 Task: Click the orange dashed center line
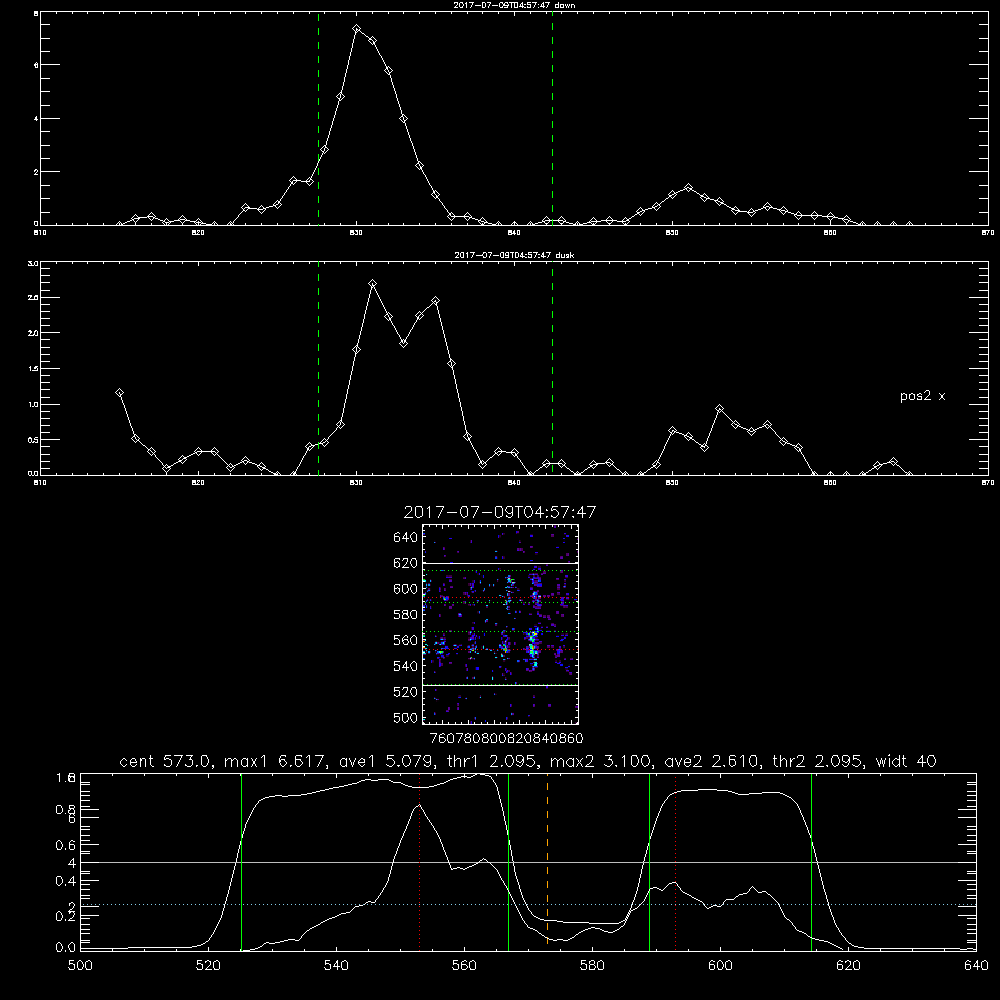point(547,861)
